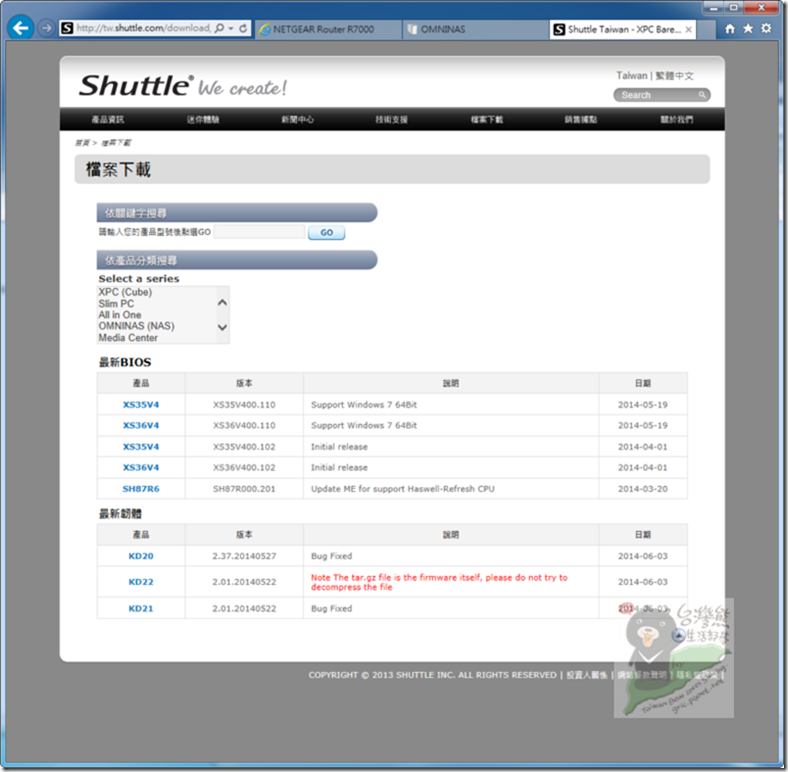Switch to the NETGEAR Router R7000 tab
This screenshot has height=772, width=788.
[328, 29]
